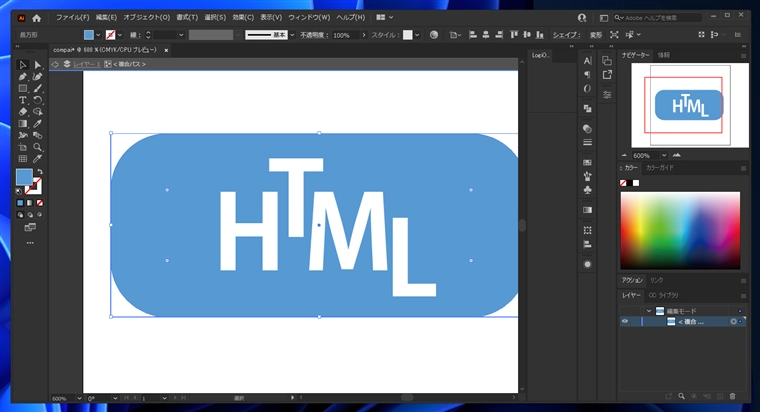Open status bar zoom dropdown
This screenshot has width=760, height=412.
(79, 398)
